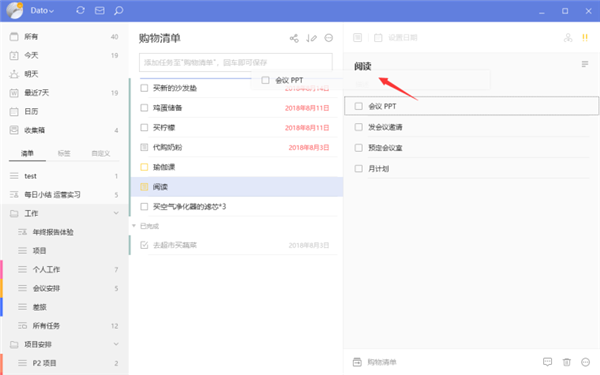Click the 工作 folder icon
Screen dimensions: 600x375
[x=14, y=214]
